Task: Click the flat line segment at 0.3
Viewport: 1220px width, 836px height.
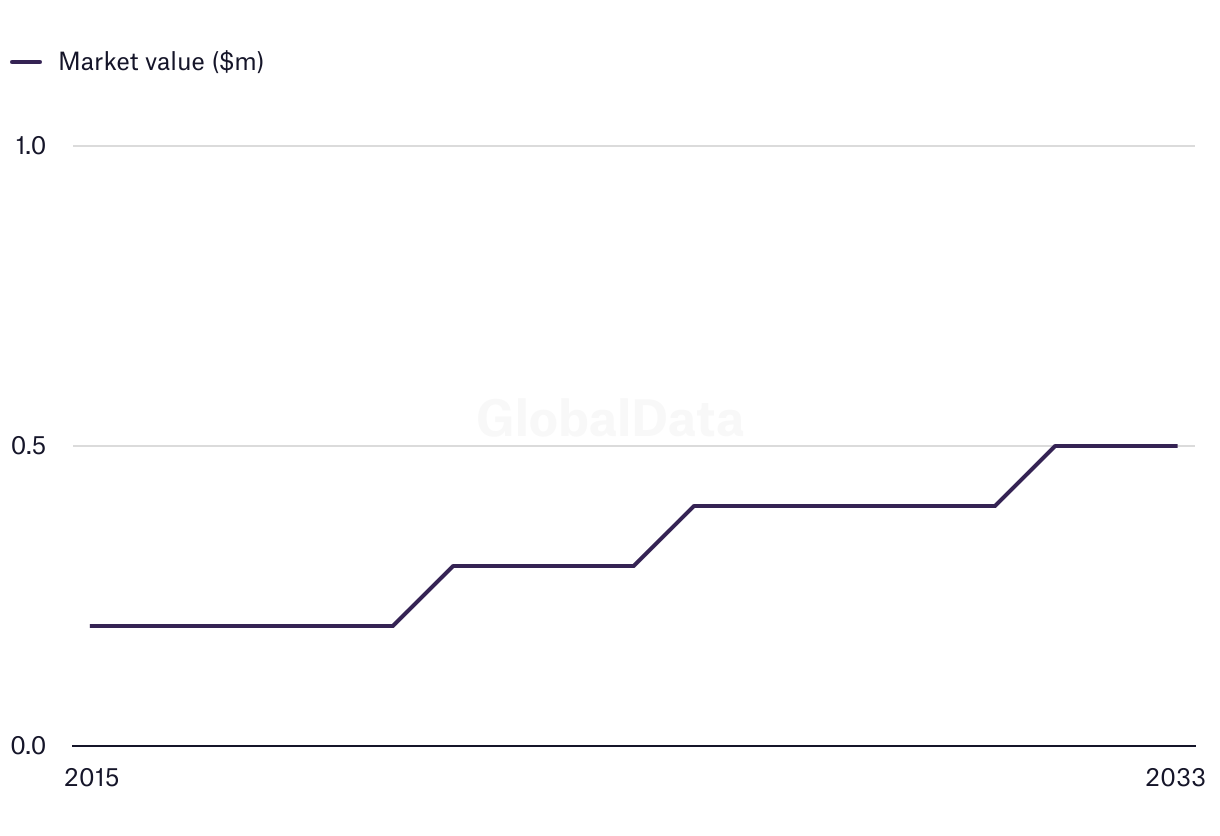Action: click(x=543, y=566)
